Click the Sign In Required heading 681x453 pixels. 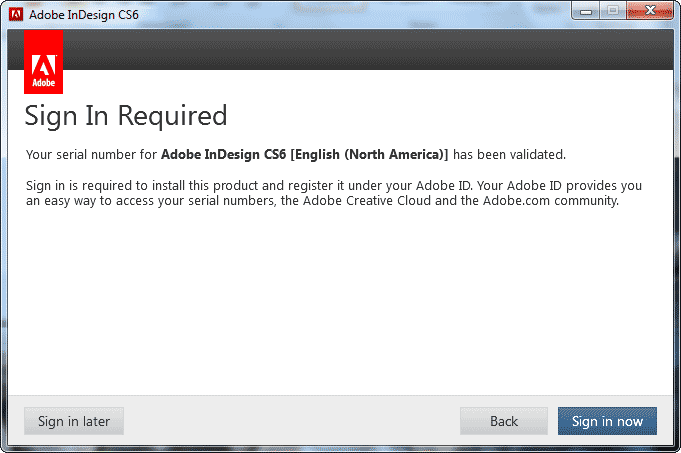tap(126, 116)
